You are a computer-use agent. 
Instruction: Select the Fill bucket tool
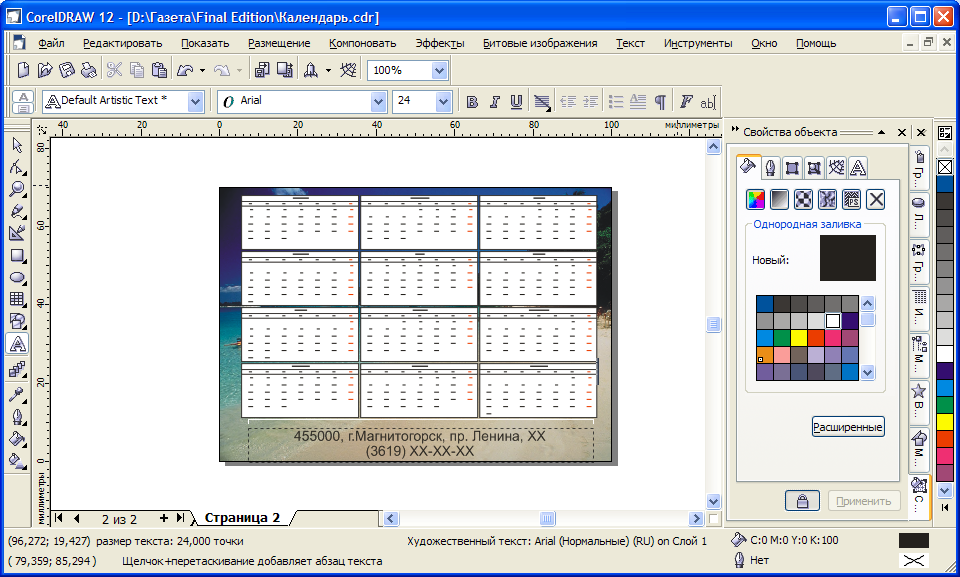pos(17,439)
